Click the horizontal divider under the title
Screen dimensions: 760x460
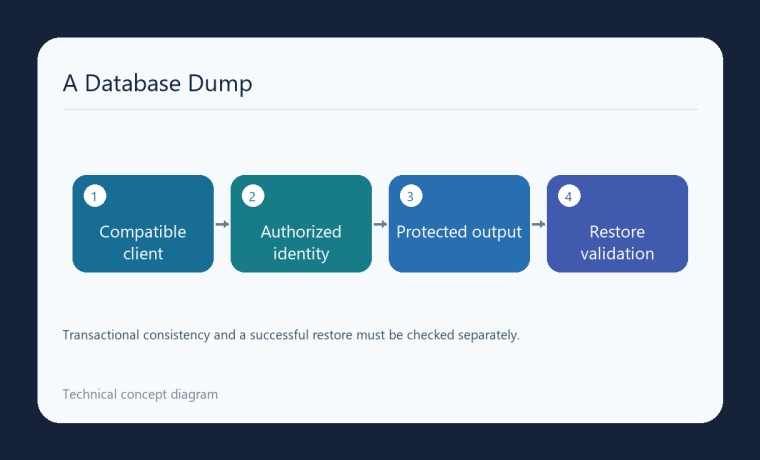380,110
